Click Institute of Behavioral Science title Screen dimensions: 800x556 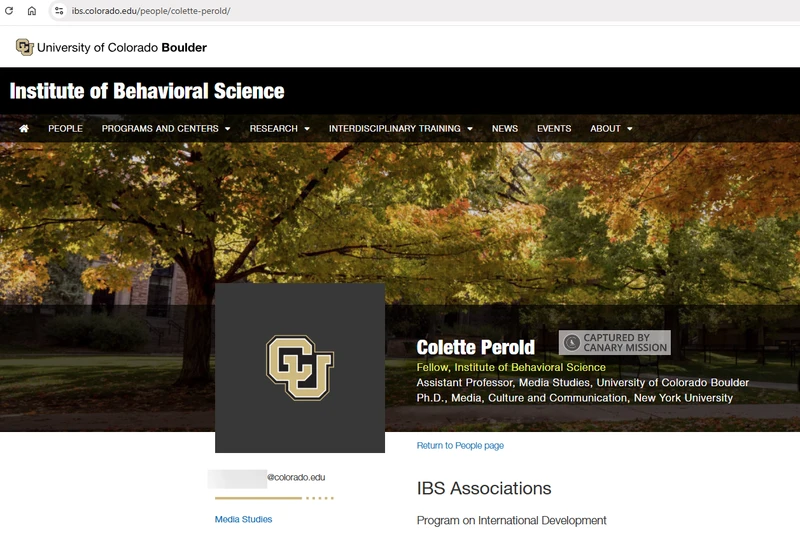[x=147, y=91]
